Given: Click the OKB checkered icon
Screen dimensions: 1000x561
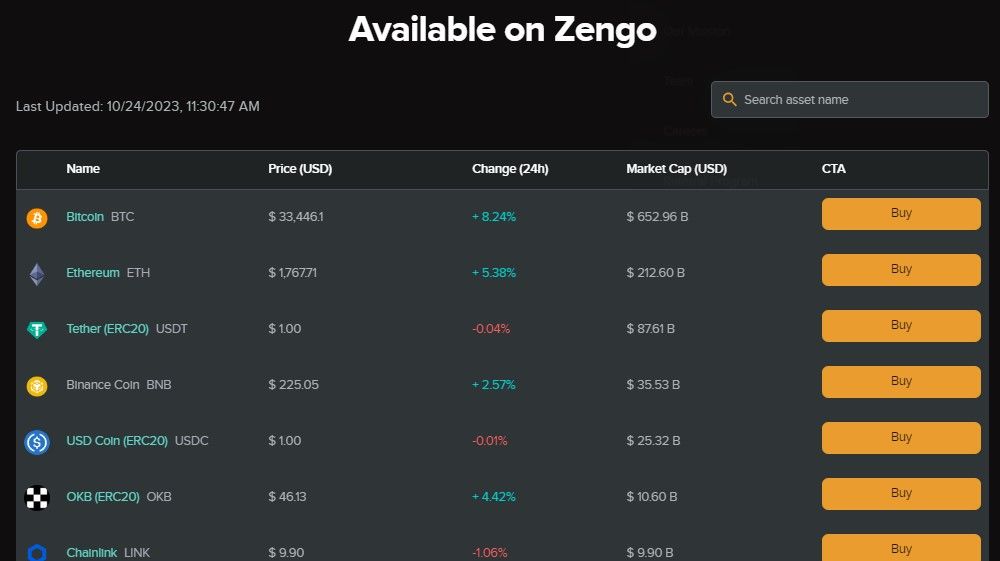Looking at the screenshot, I should click(37, 497).
